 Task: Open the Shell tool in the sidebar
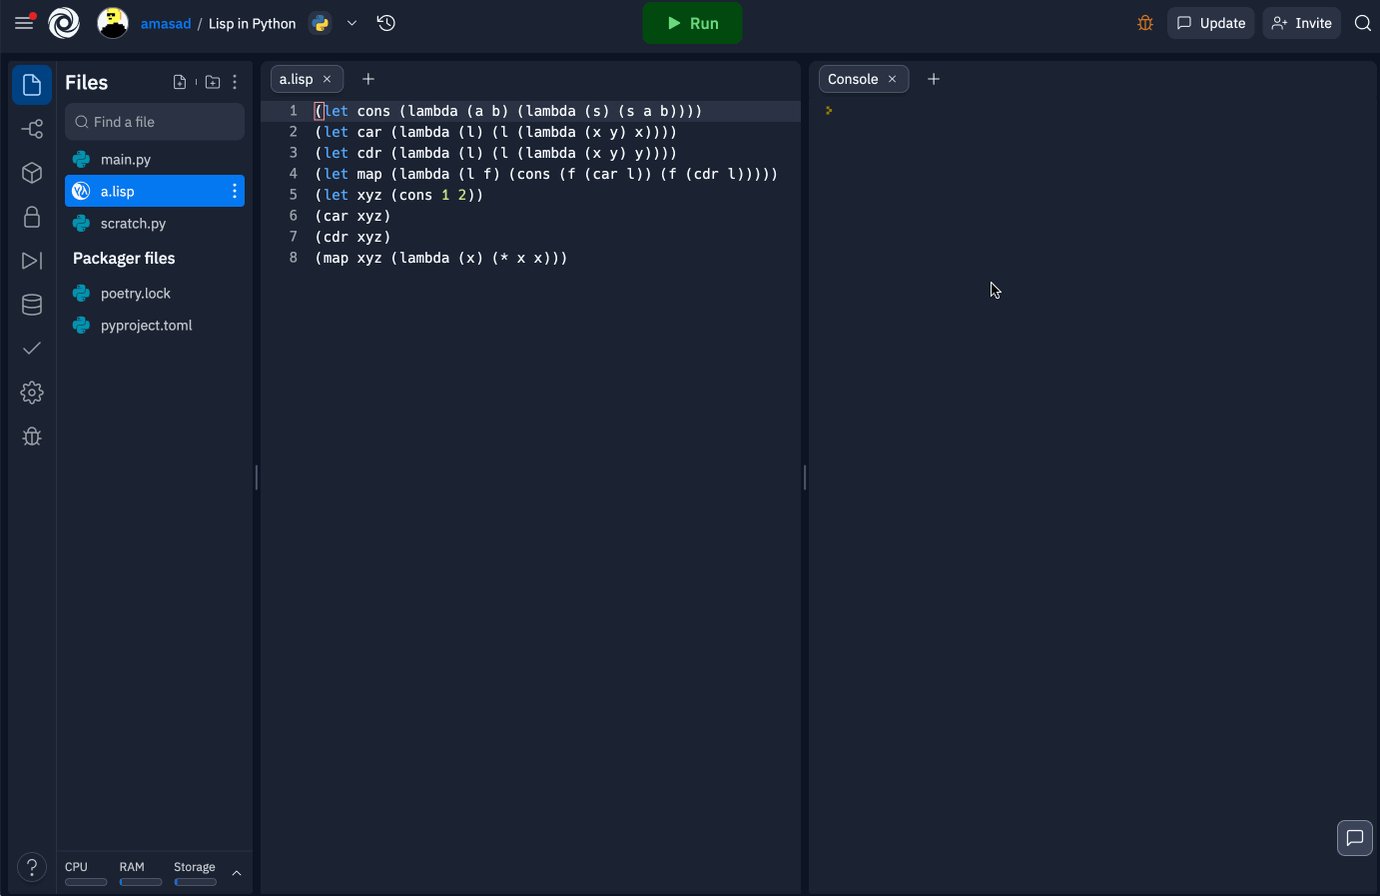[x=31, y=260]
